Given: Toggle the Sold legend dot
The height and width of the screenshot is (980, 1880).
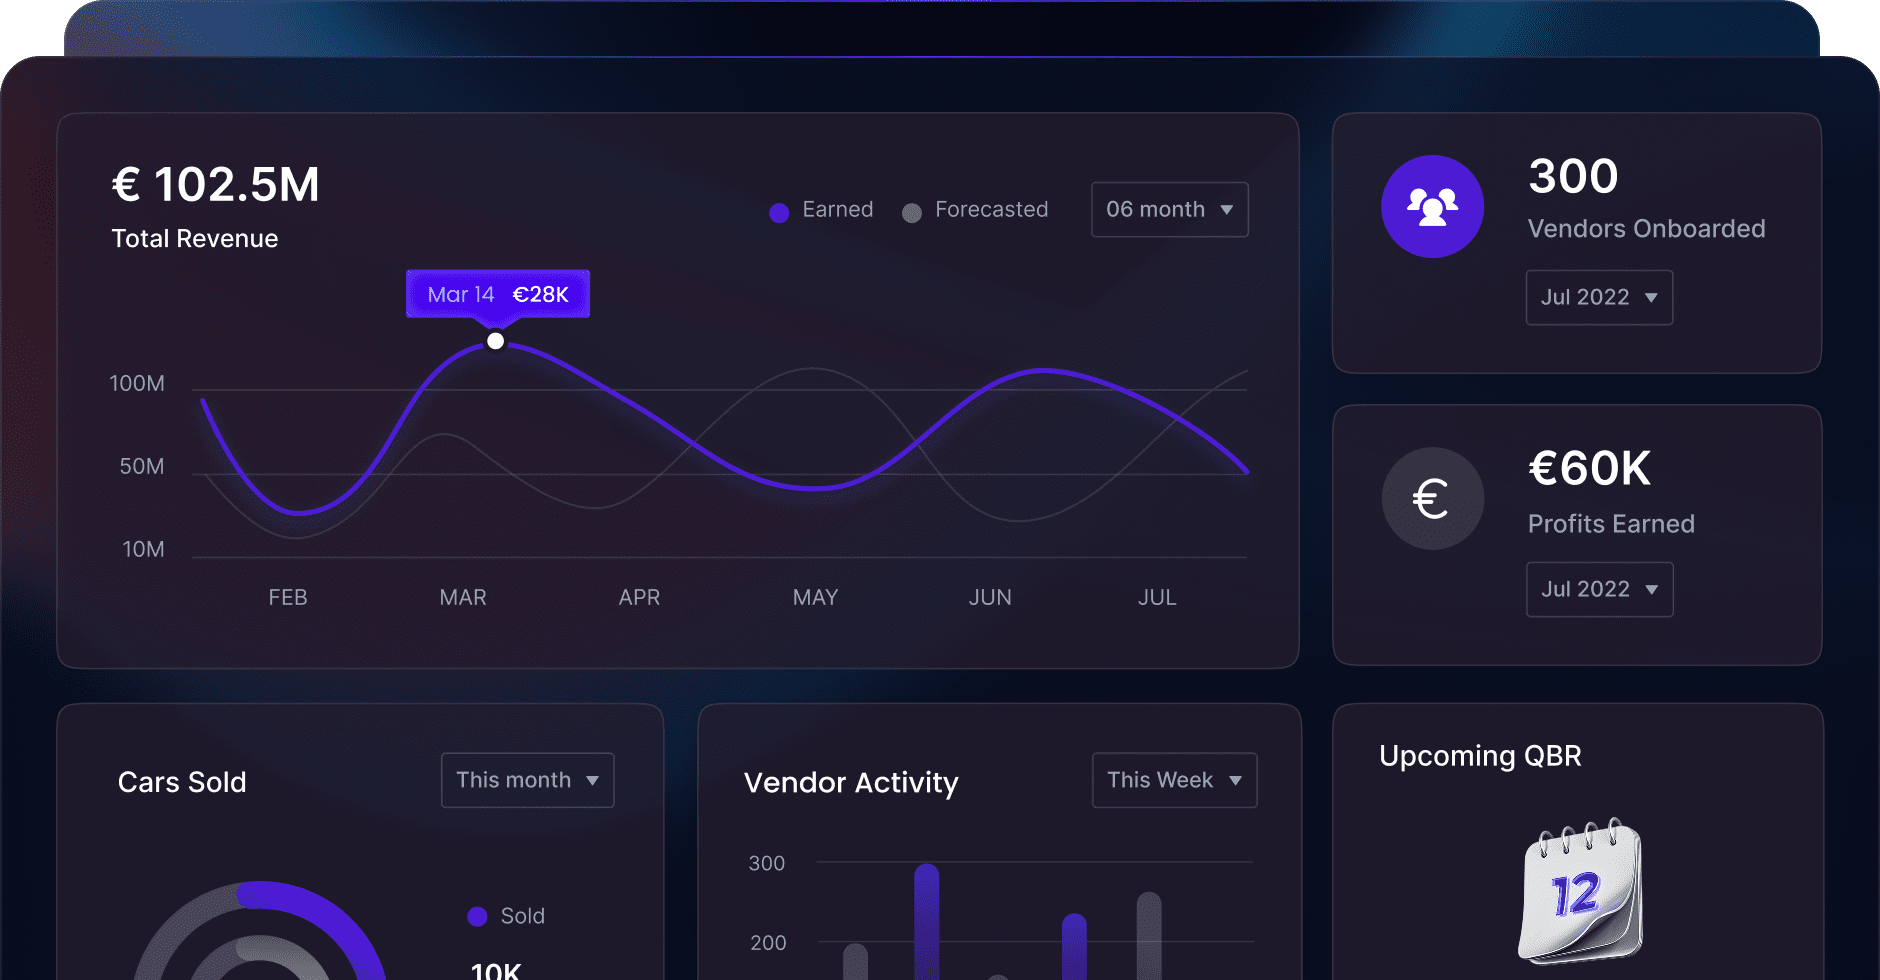Looking at the screenshot, I should pos(477,916).
